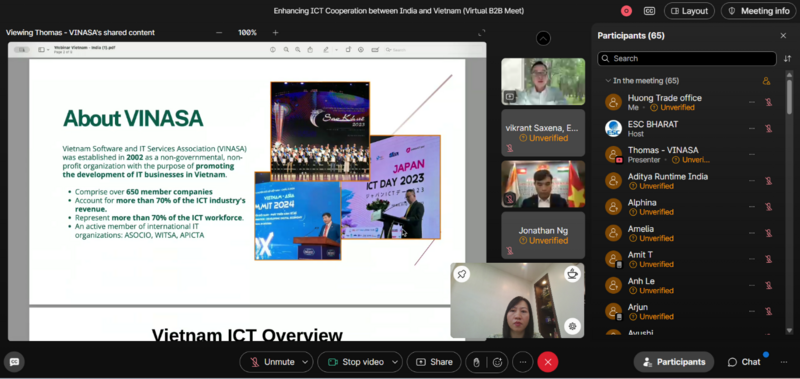
Task: Zoom out shared content with minus icon
Action: tap(219, 33)
